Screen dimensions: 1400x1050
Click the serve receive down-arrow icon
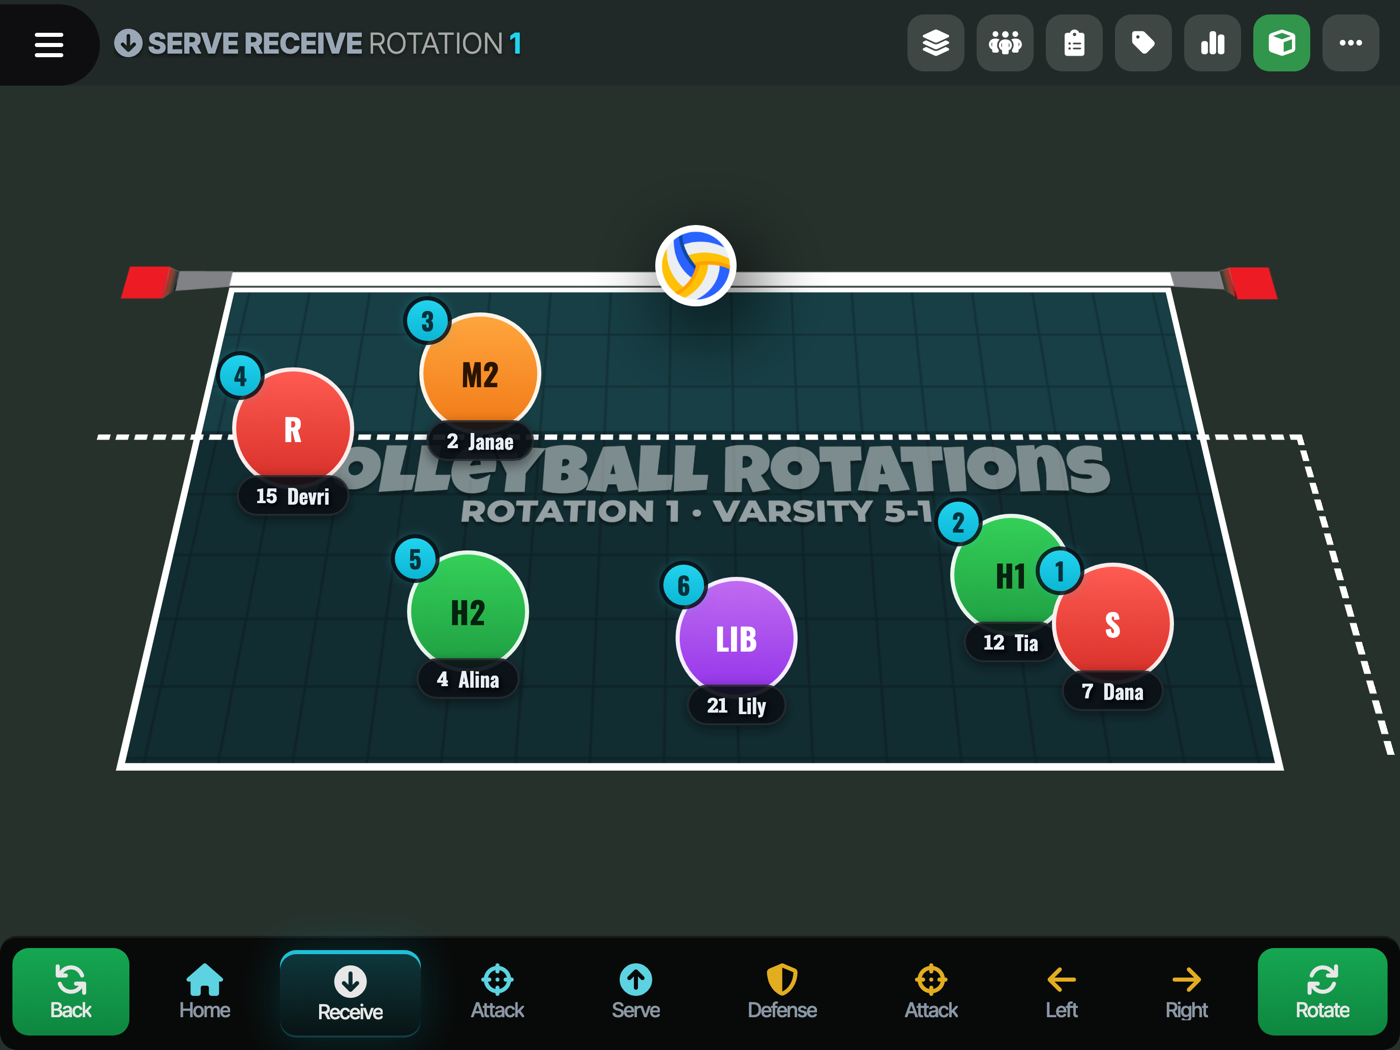tap(128, 43)
